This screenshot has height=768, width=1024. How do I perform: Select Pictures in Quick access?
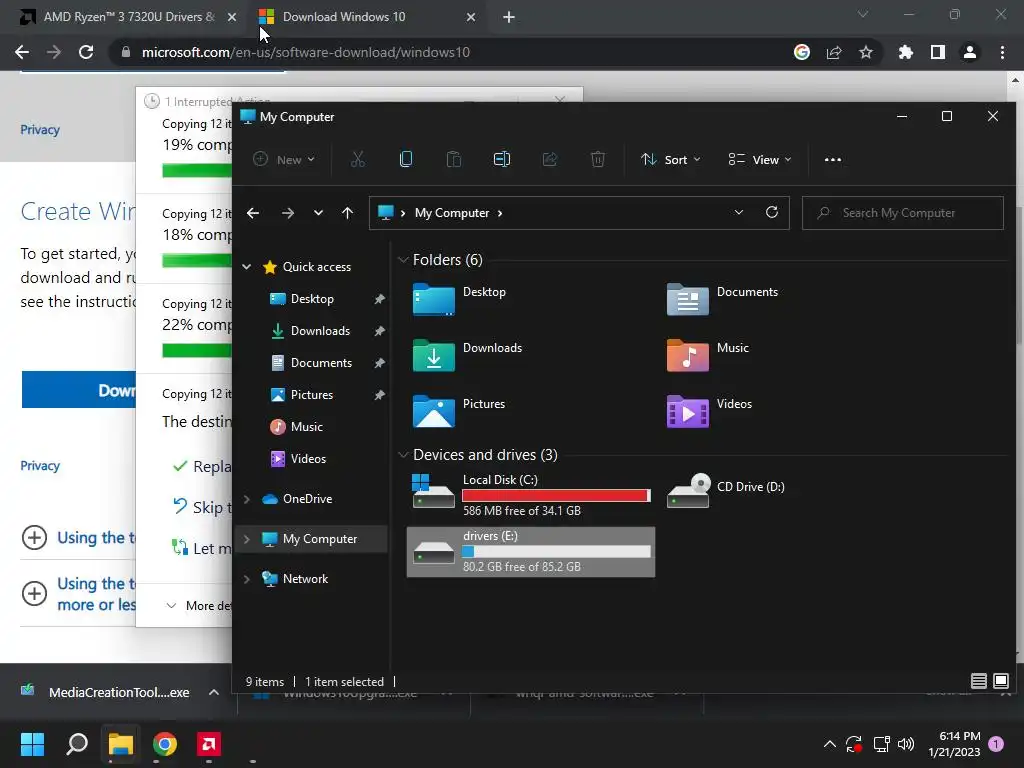pyautogui.click(x=312, y=394)
